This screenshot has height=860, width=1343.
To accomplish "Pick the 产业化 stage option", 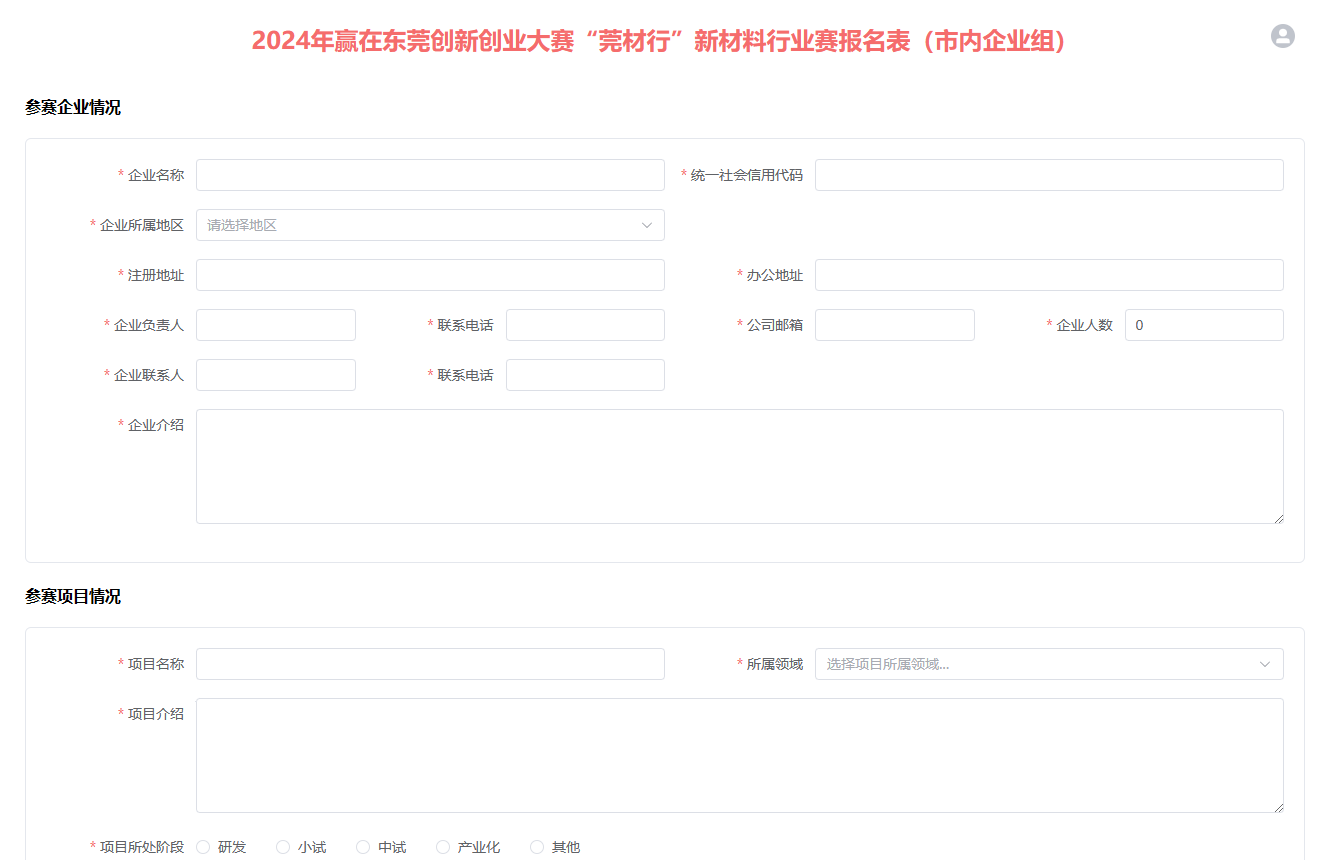I will click(x=443, y=847).
